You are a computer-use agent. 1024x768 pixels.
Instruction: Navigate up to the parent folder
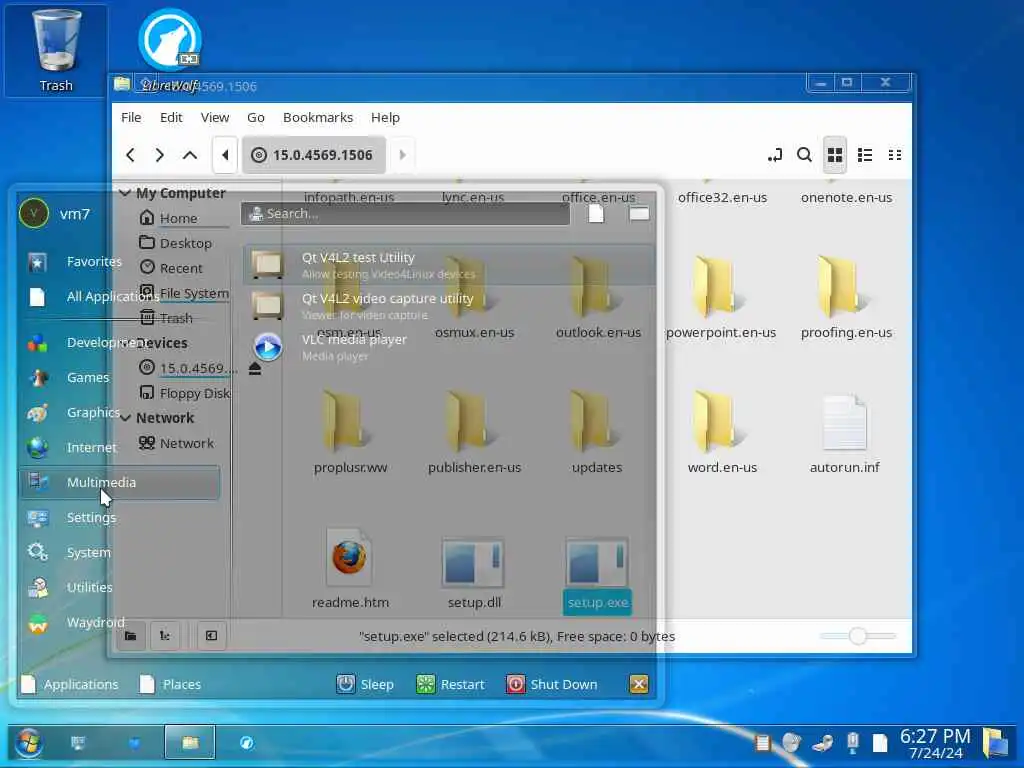(x=190, y=155)
